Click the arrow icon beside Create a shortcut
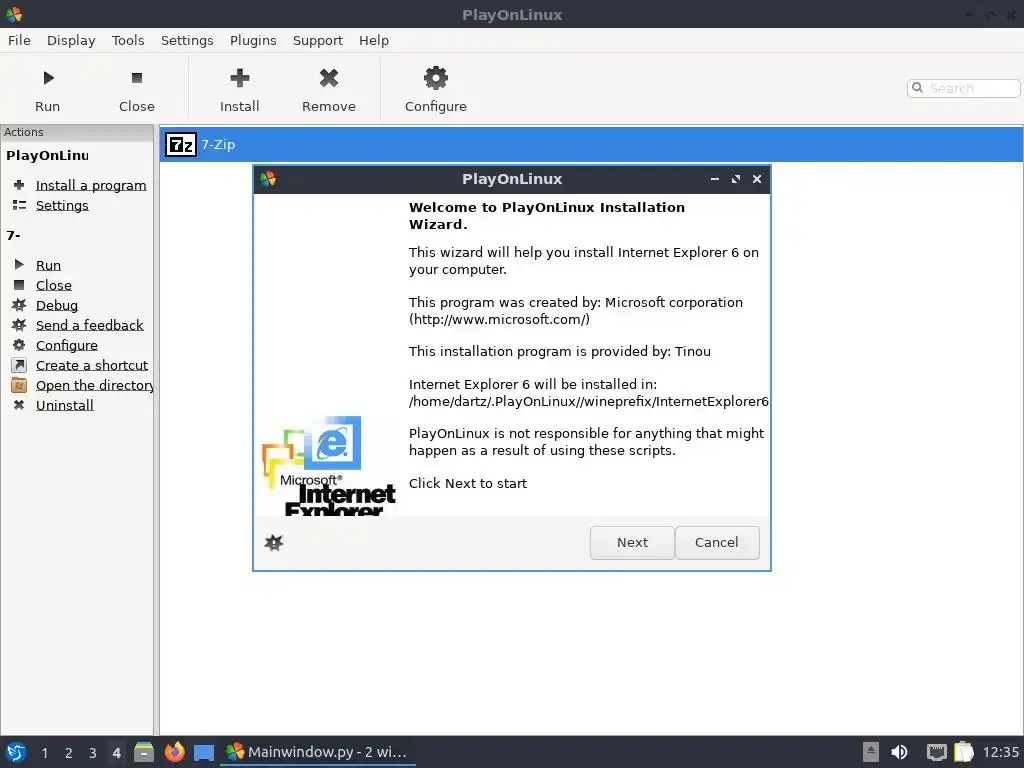 (19, 365)
